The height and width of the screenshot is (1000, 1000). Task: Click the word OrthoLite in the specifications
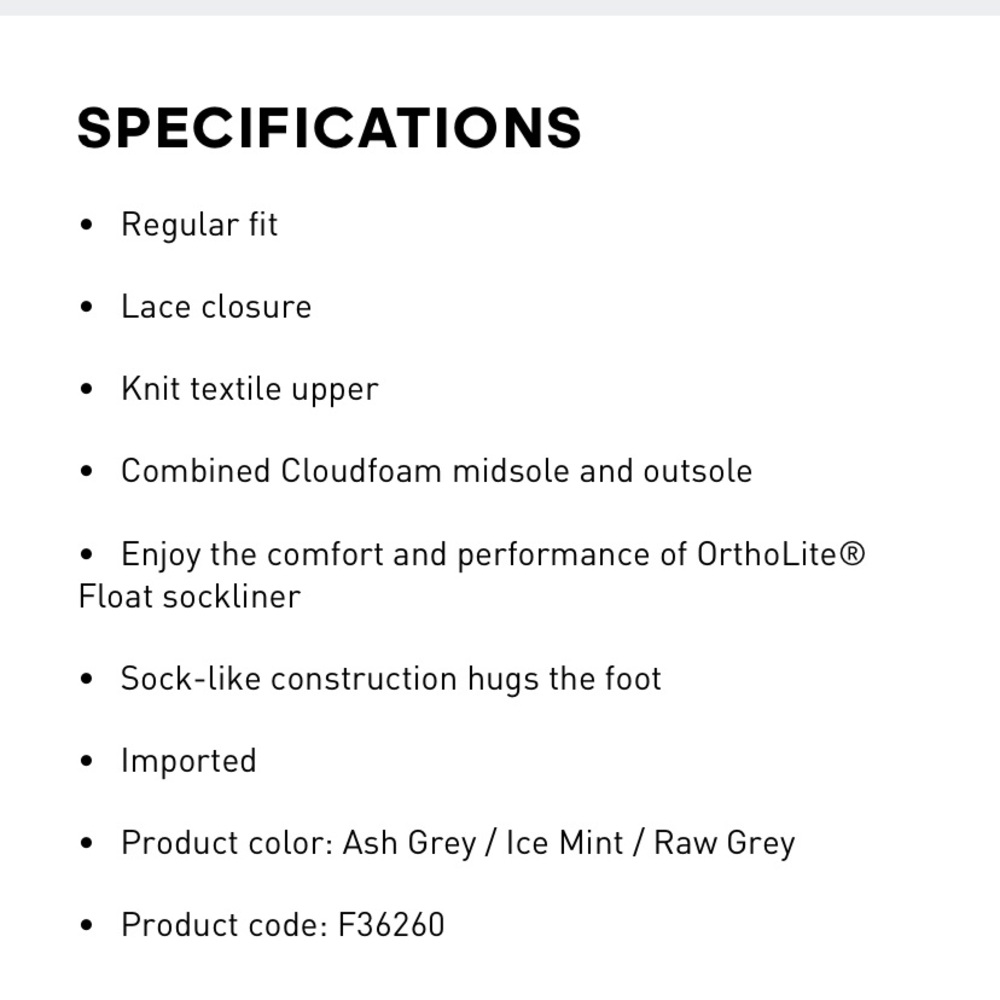point(767,554)
